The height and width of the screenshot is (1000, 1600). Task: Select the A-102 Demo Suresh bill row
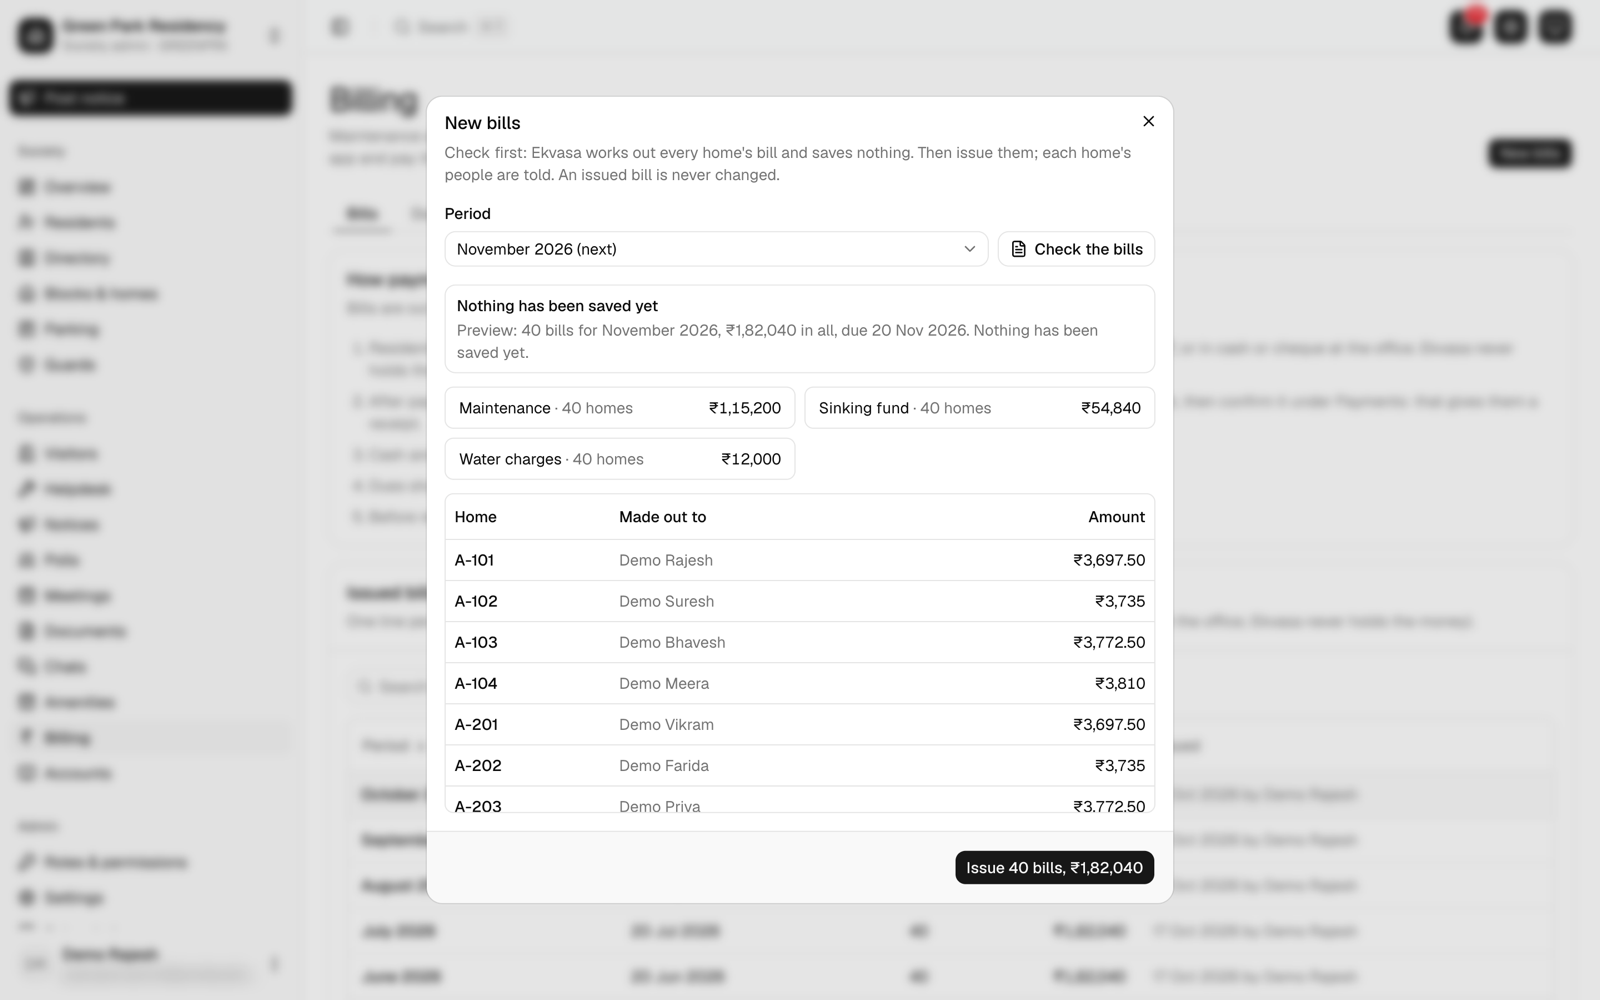click(800, 601)
